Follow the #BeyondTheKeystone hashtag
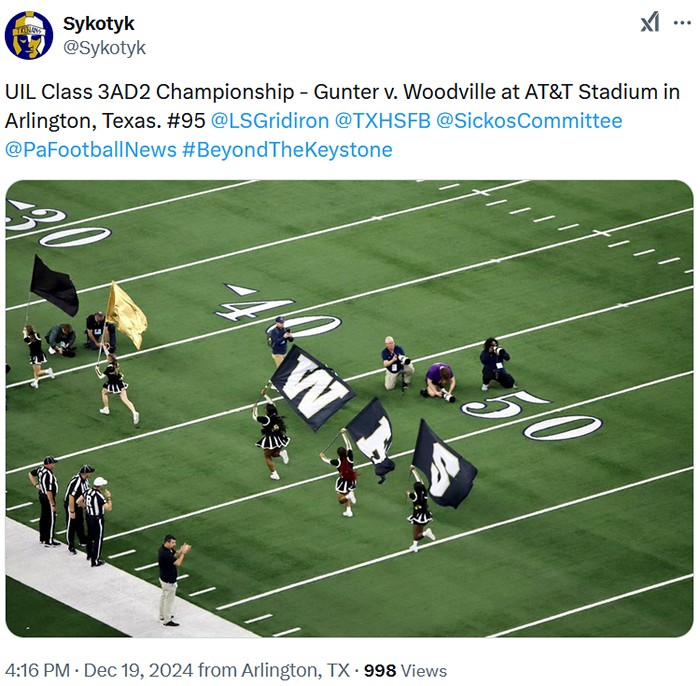Screen dimensions: 700x686 287,150
